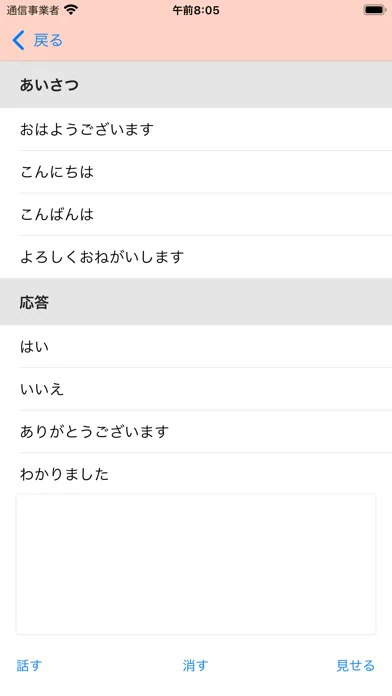Choose the こんにちは phrase row
The image size is (392, 696).
pyautogui.click(x=196, y=172)
